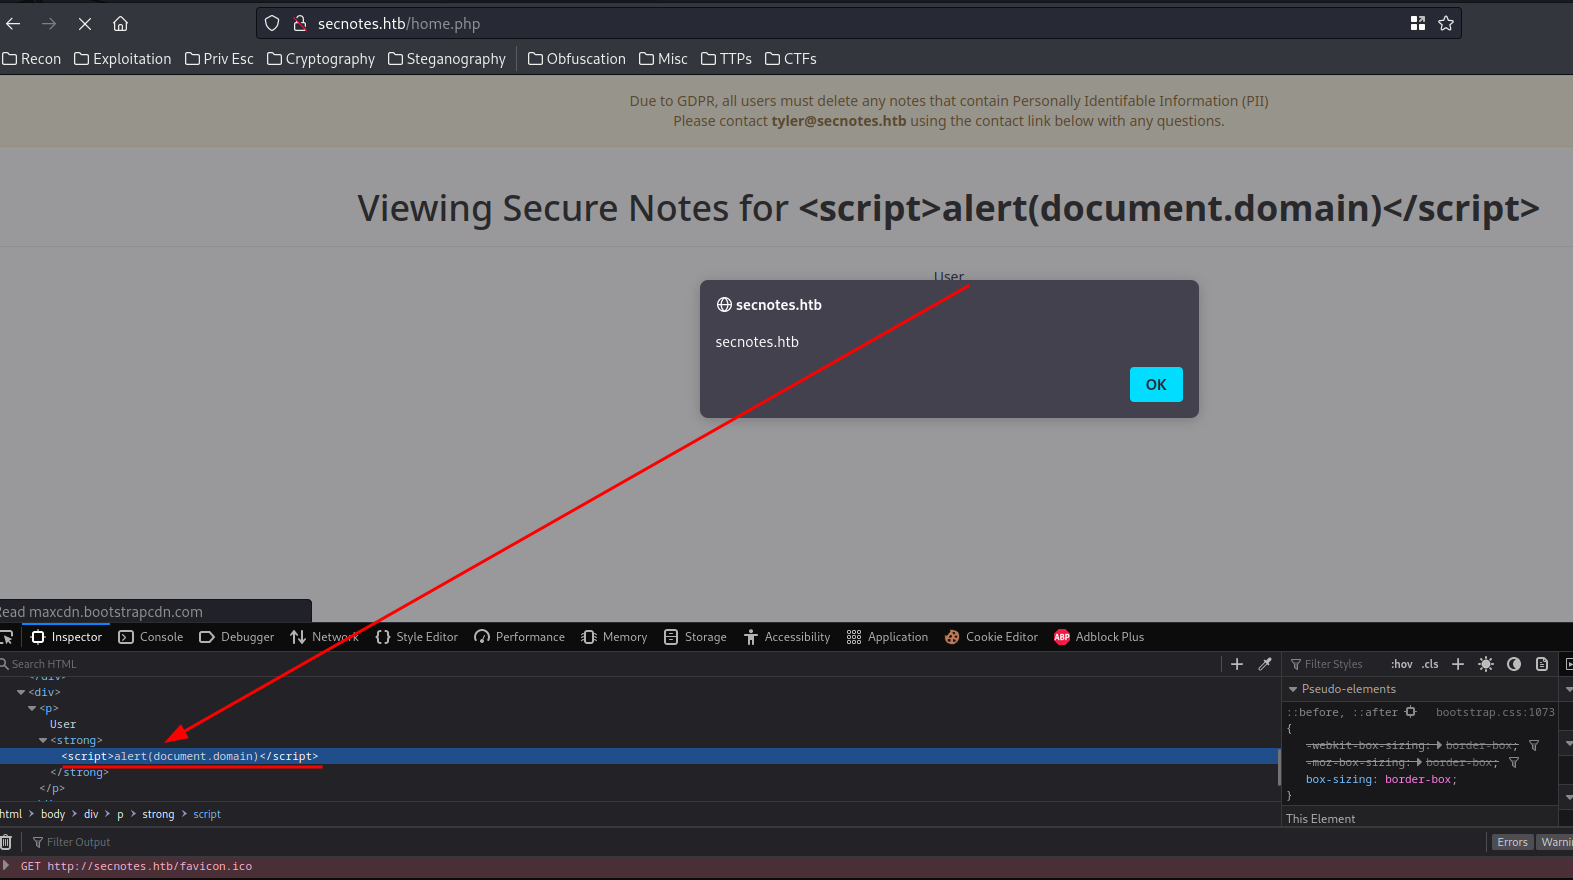The height and width of the screenshot is (880, 1573).
Task: Open the Application tab
Action: point(887,637)
